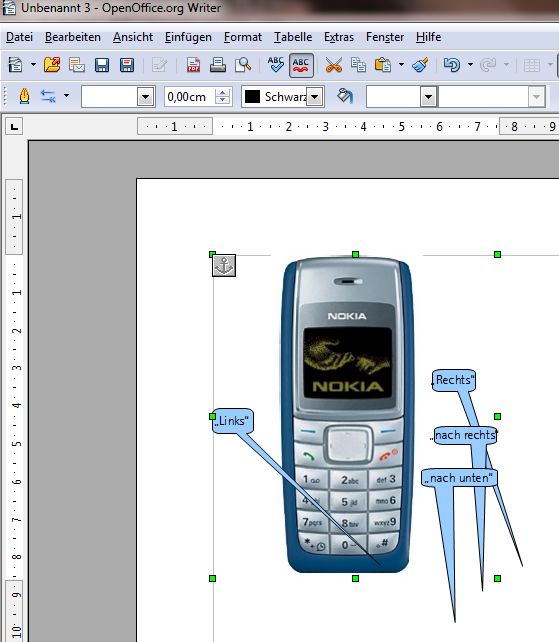The width and height of the screenshot is (559, 642).
Task: Open the Area Style dropdown
Action: (428, 97)
